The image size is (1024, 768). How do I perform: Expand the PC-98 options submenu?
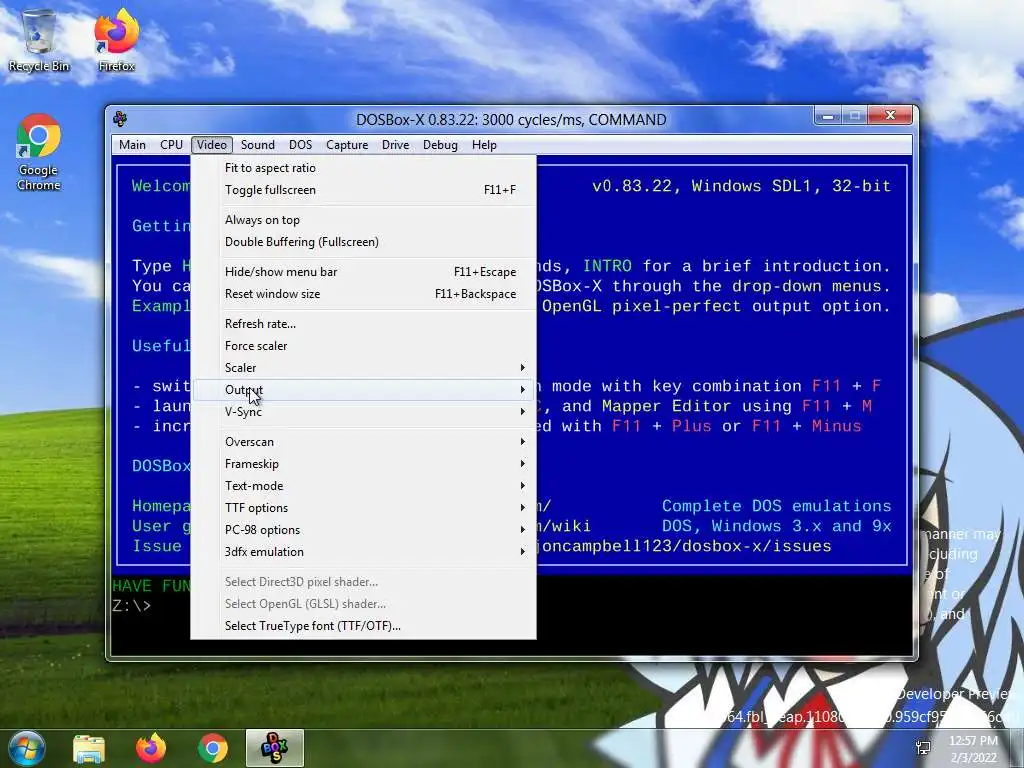coord(363,530)
